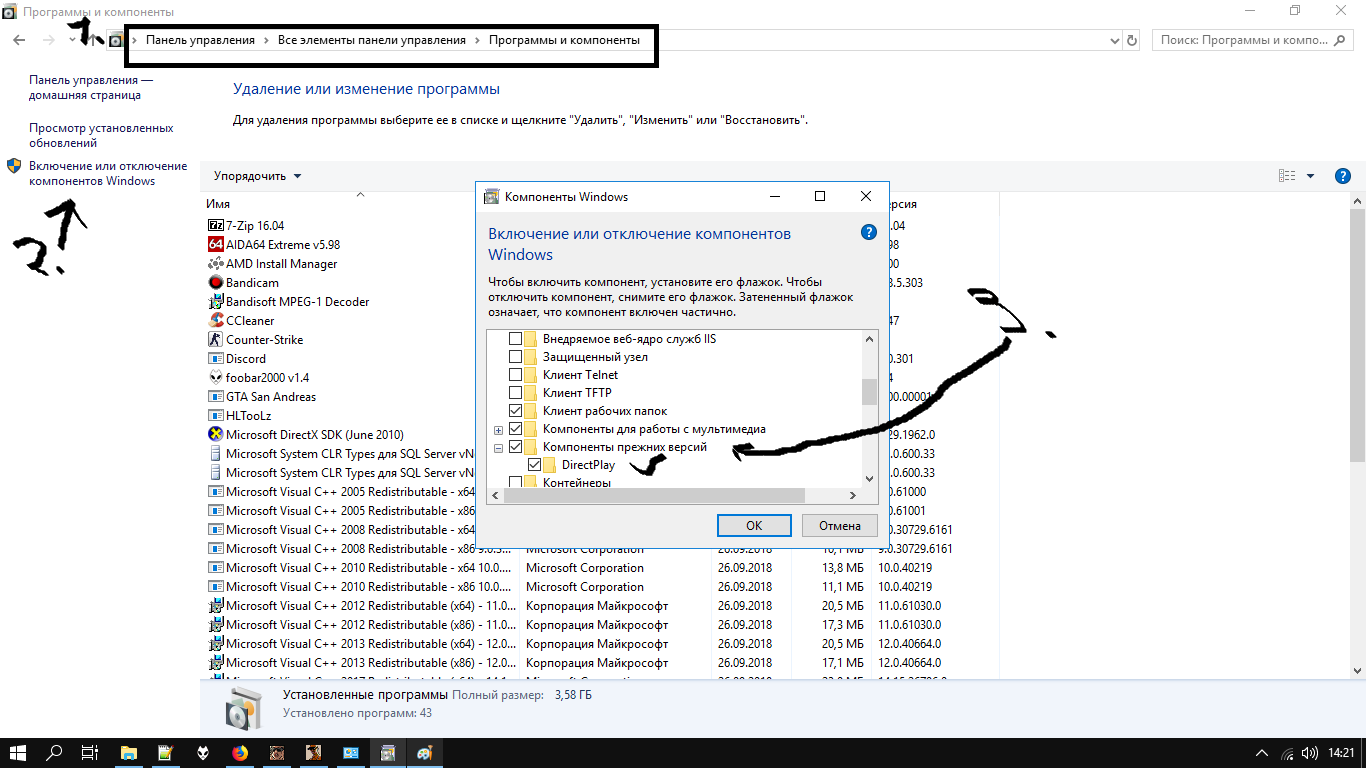
Task: Click the Programs and Features search box
Action: 1253,40
